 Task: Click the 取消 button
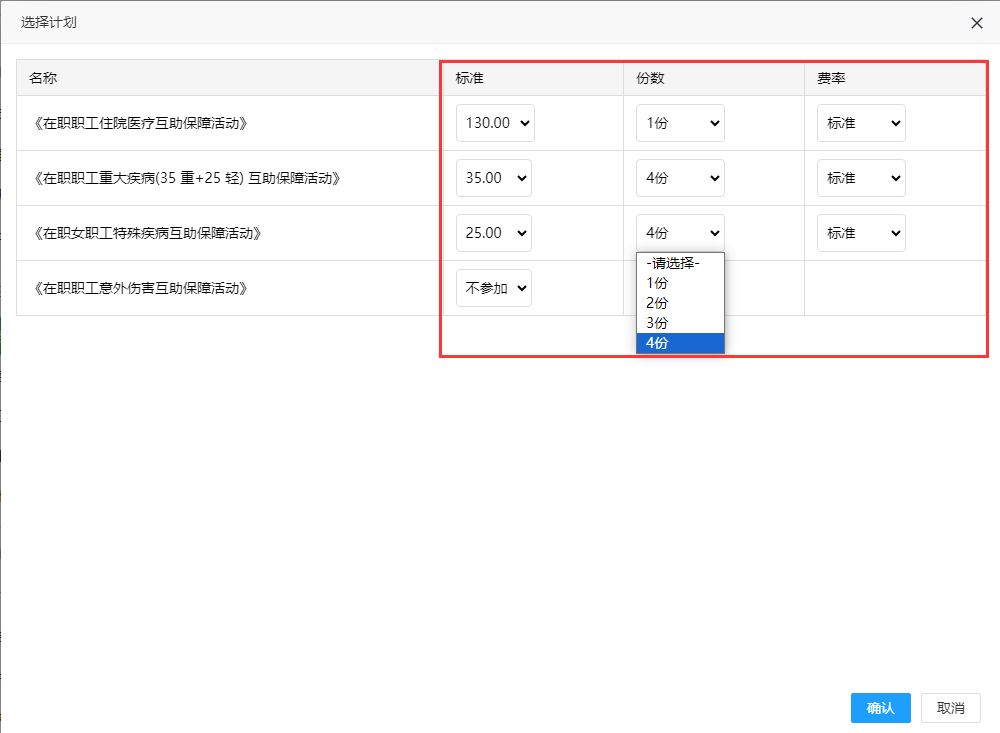pos(950,708)
